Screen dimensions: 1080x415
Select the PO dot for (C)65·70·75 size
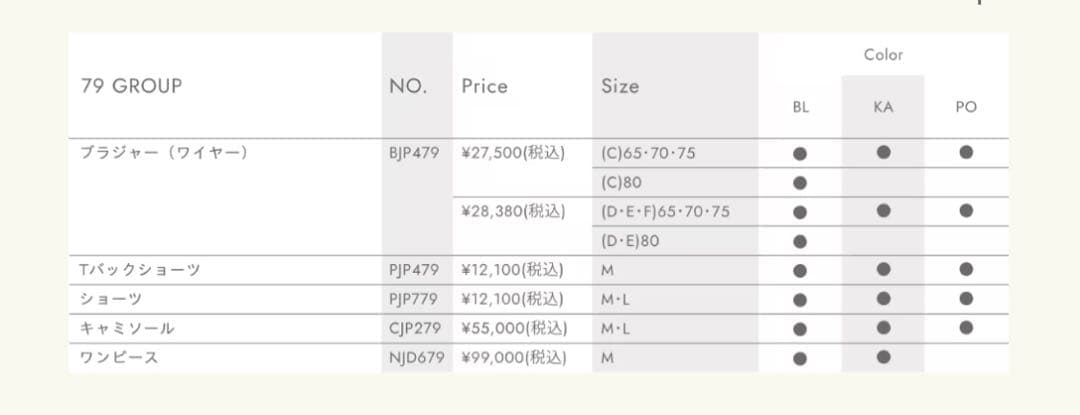pyautogui.click(x=966, y=153)
